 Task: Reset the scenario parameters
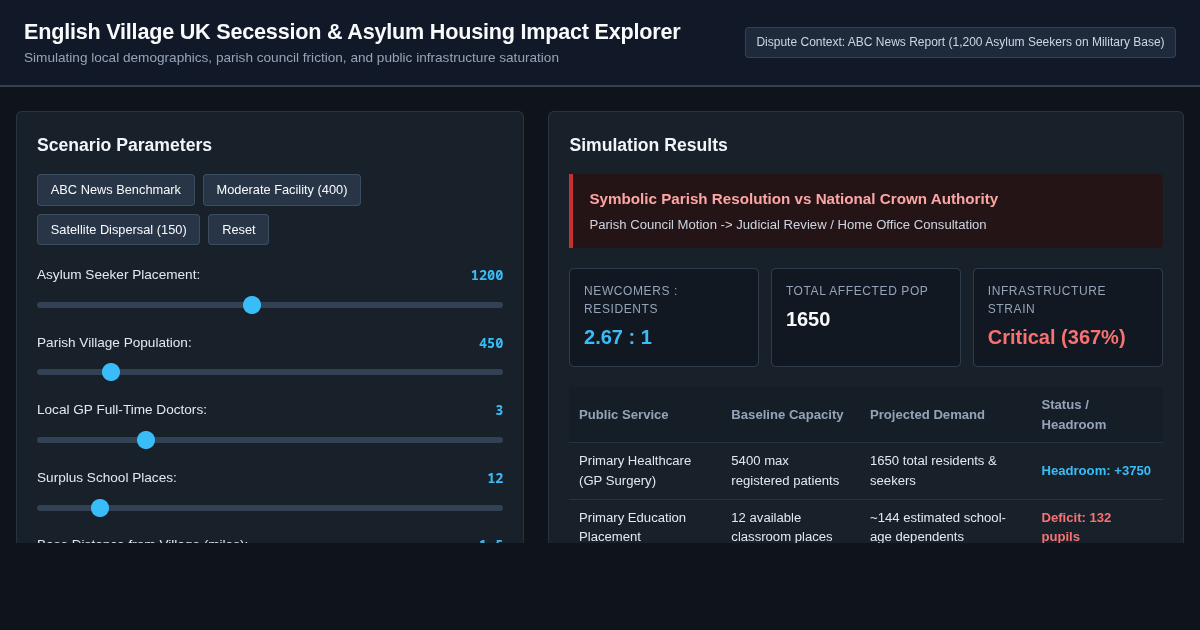(x=238, y=229)
